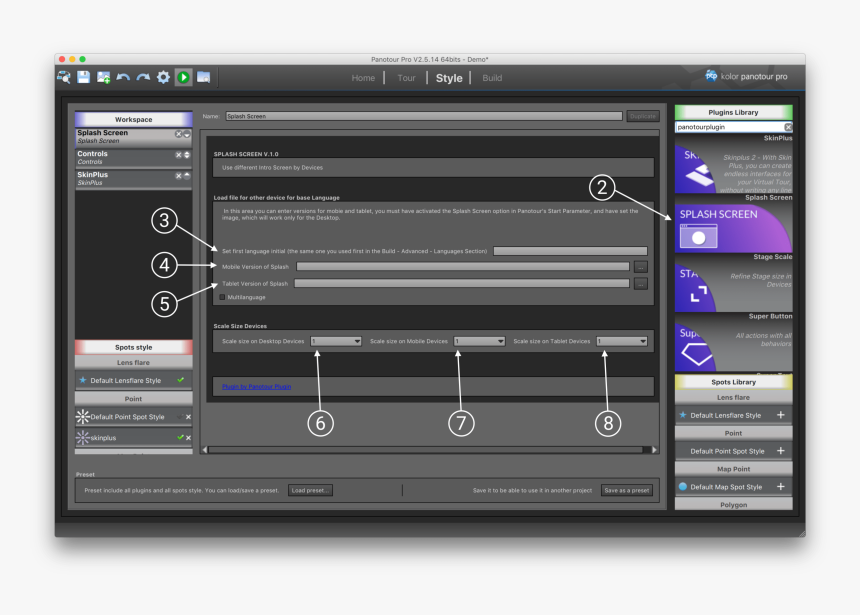Open Scale size on Mobile Devices dropdown
Image resolution: width=860 pixels, height=615 pixels.
479,341
